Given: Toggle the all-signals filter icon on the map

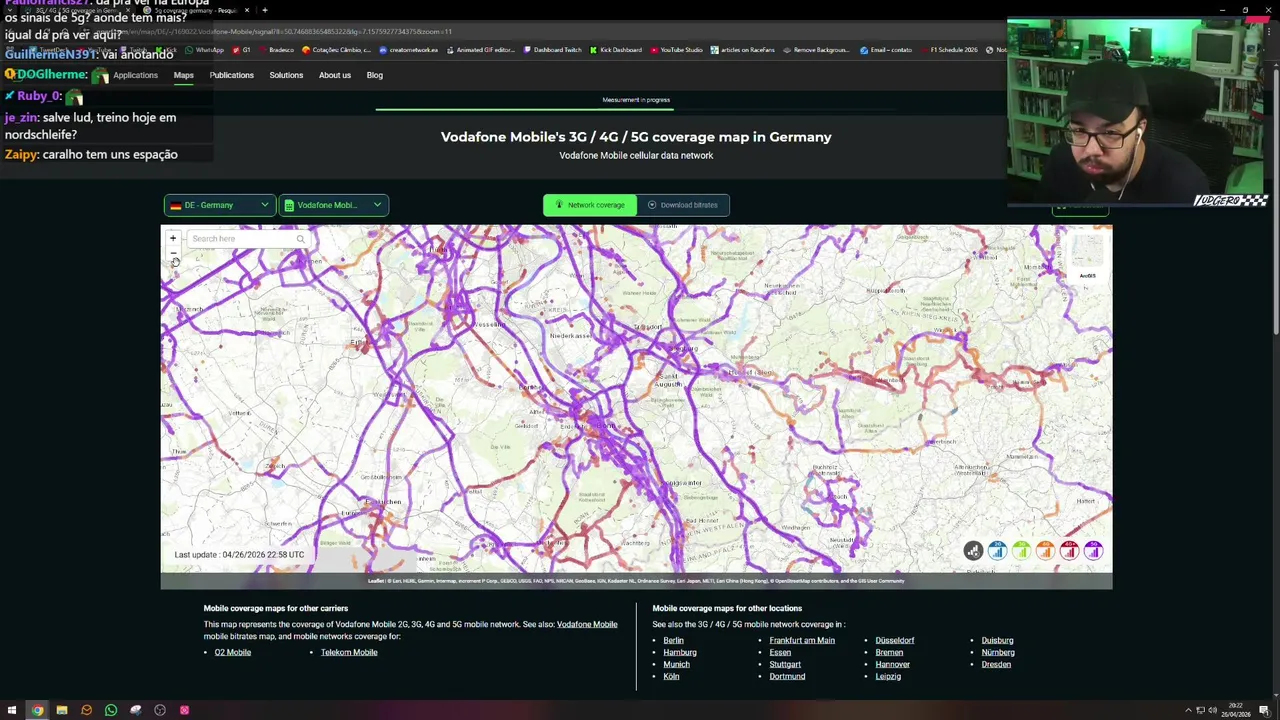Looking at the screenshot, I should [x=973, y=551].
